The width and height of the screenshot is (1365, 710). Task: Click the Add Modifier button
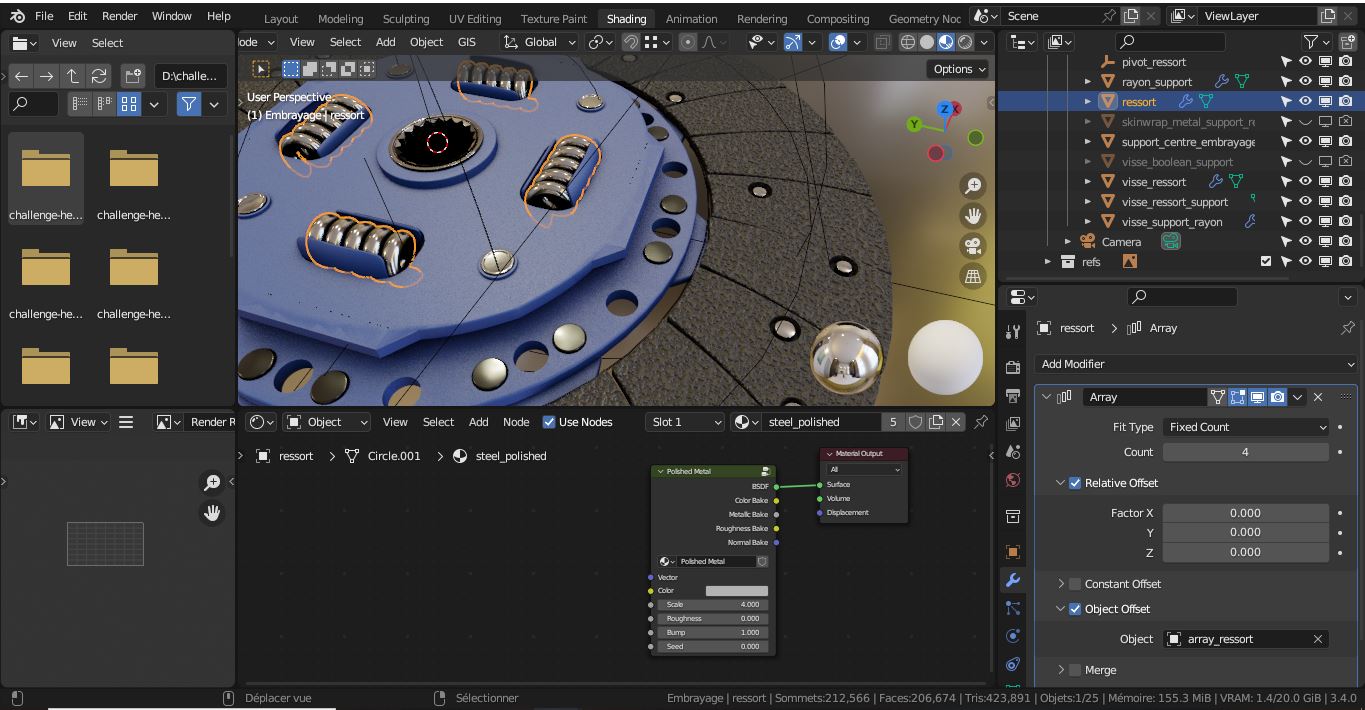1195,363
